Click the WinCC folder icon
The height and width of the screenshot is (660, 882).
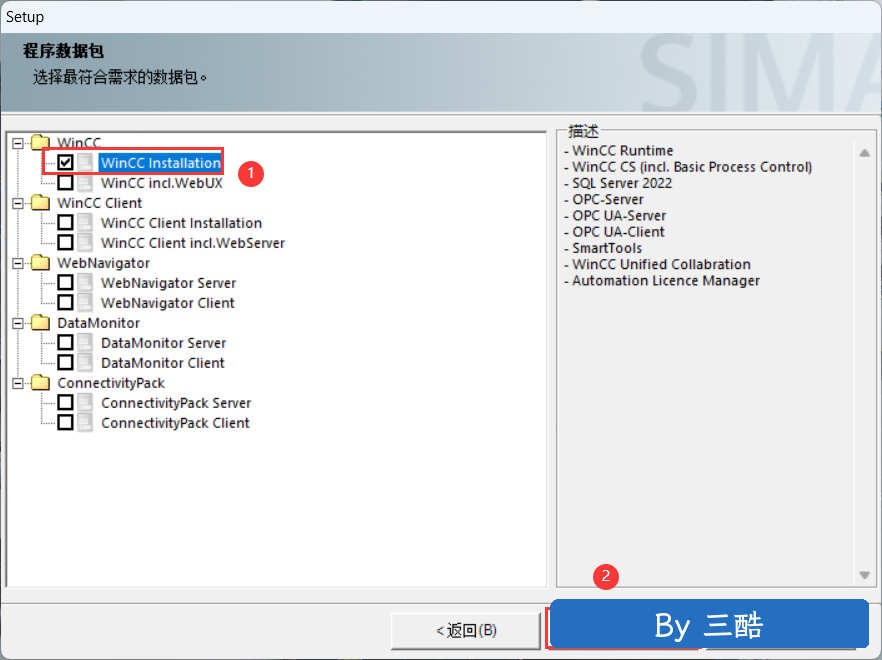click(40, 142)
